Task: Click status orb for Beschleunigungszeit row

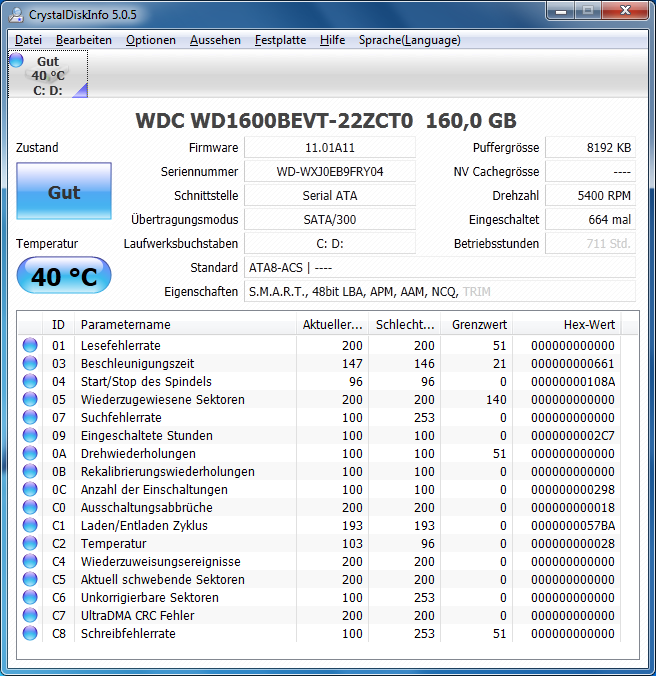Action: tap(30, 363)
